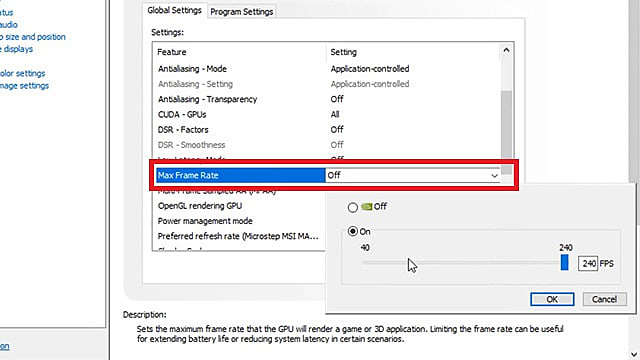Open the audio link in sidebar
Screen dimensions: 640x360
coord(9,24)
